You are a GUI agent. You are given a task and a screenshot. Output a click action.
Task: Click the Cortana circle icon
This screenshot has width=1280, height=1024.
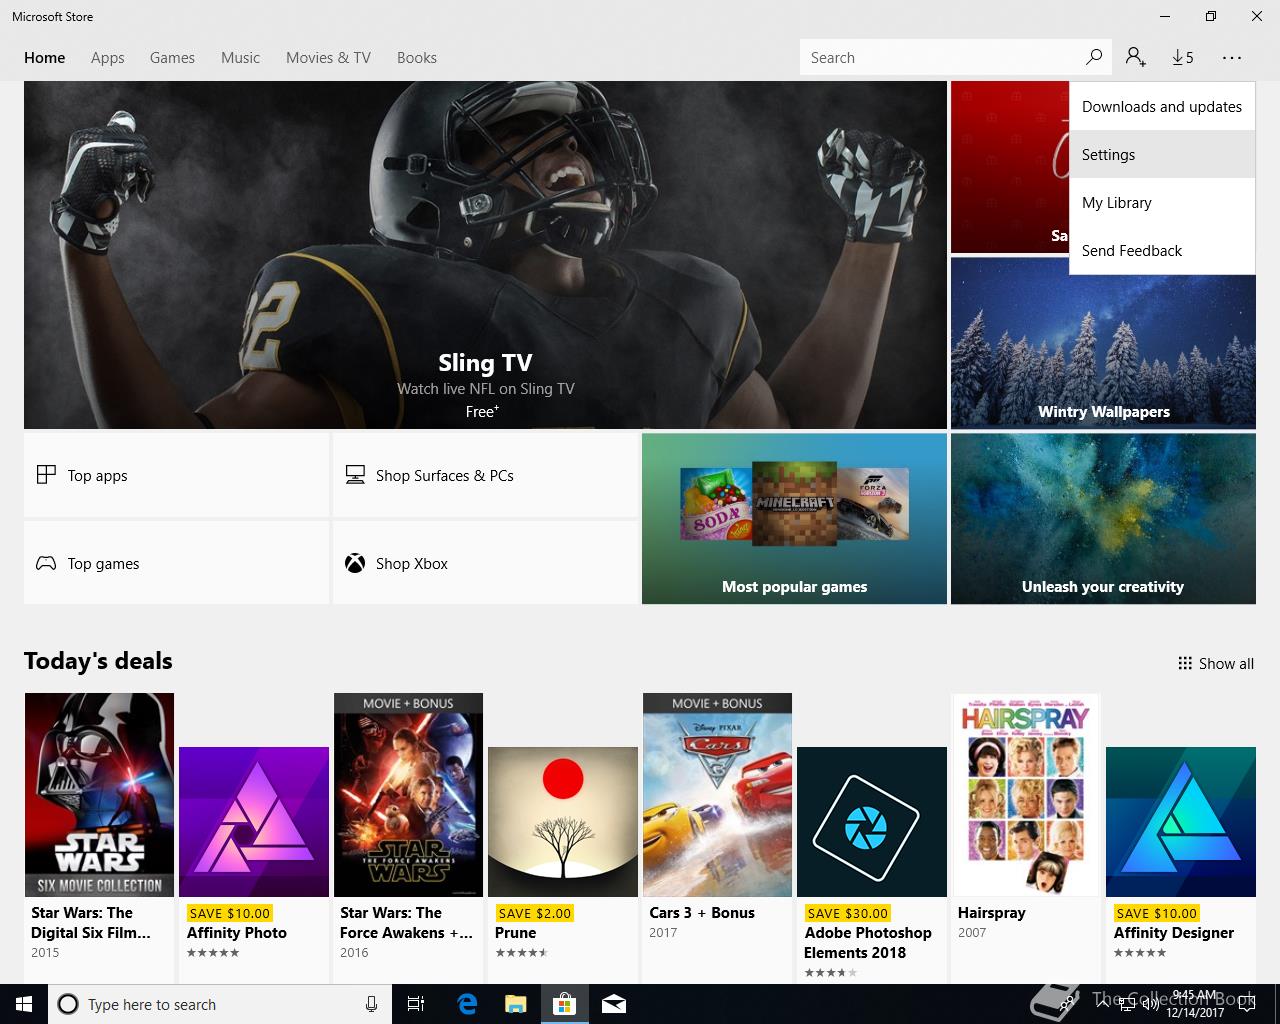pos(68,1004)
